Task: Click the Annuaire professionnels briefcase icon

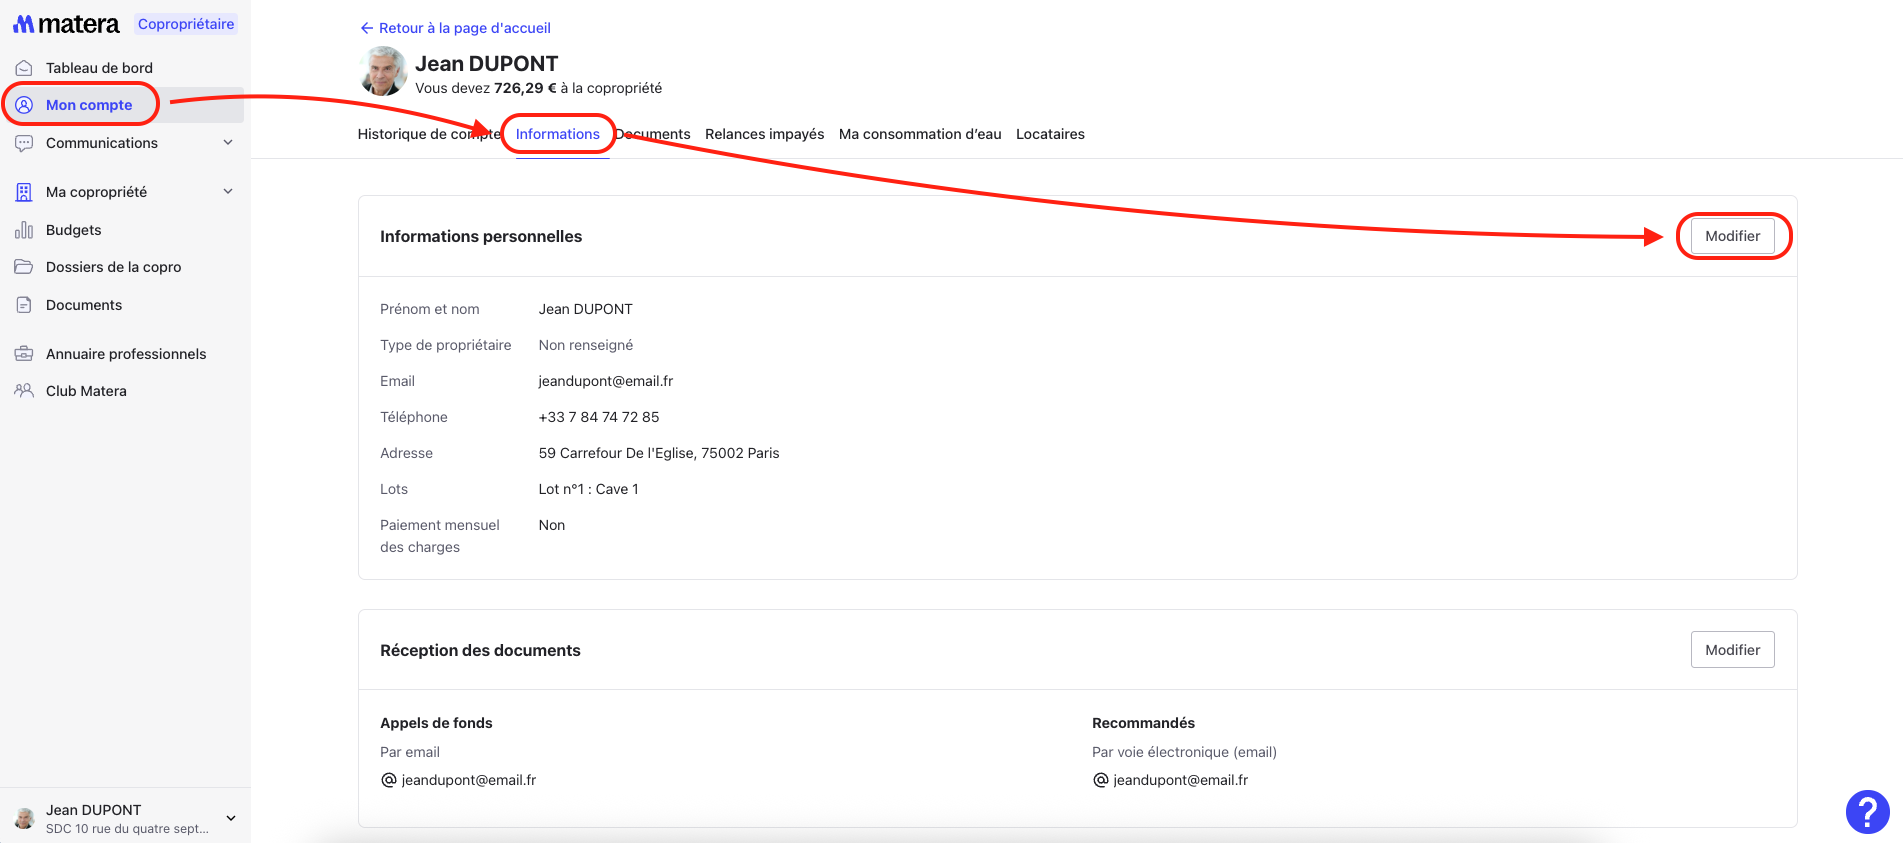Action: pos(24,354)
